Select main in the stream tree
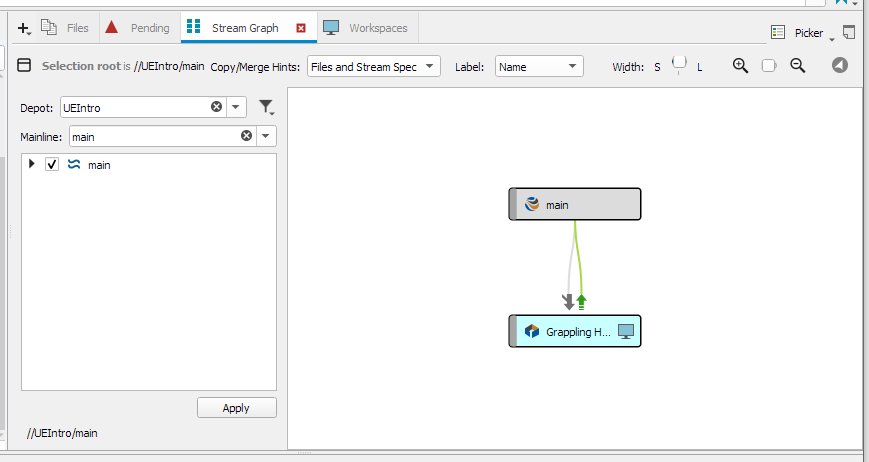869x462 pixels. point(99,165)
